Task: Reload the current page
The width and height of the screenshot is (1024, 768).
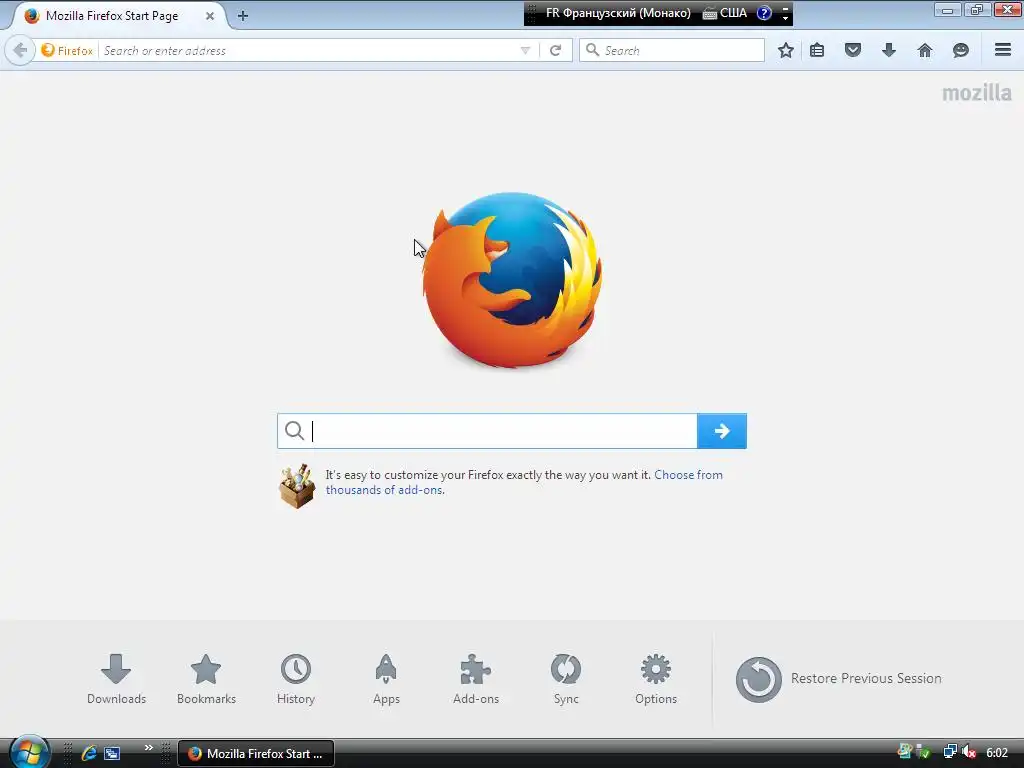Action: (x=556, y=50)
